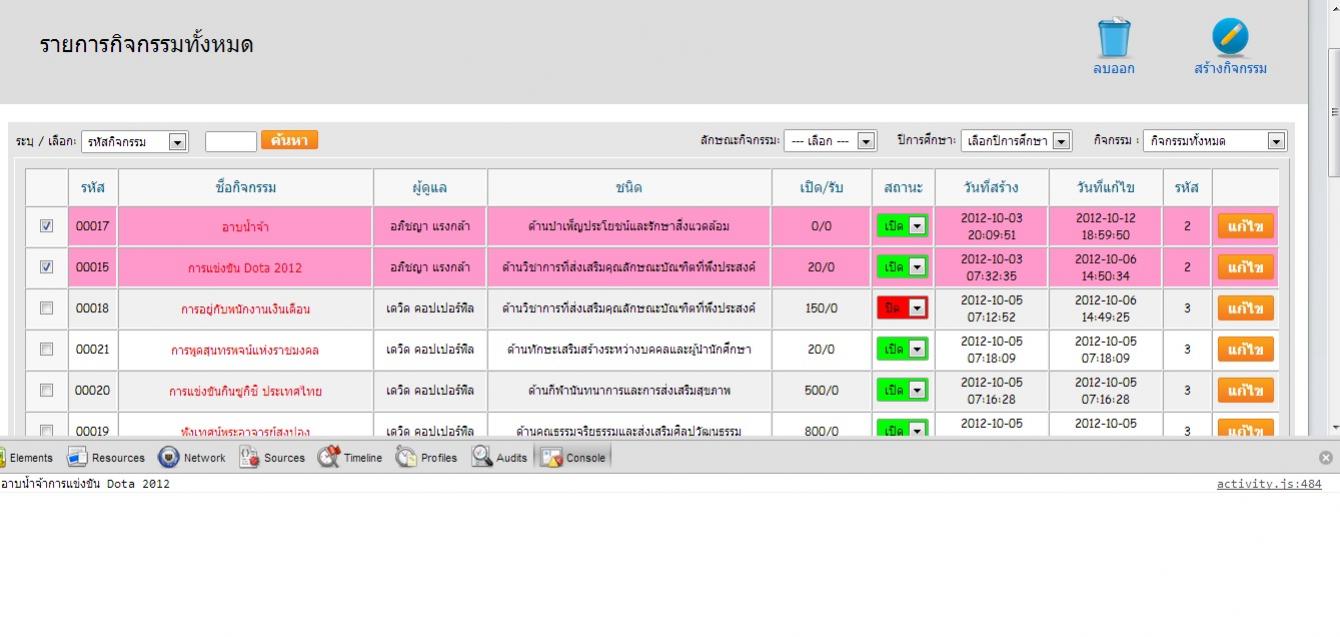The width and height of the screenshot is (1340, 637).
Task: Click แก้ไข button for row 00015
Action: point(1245,267)
